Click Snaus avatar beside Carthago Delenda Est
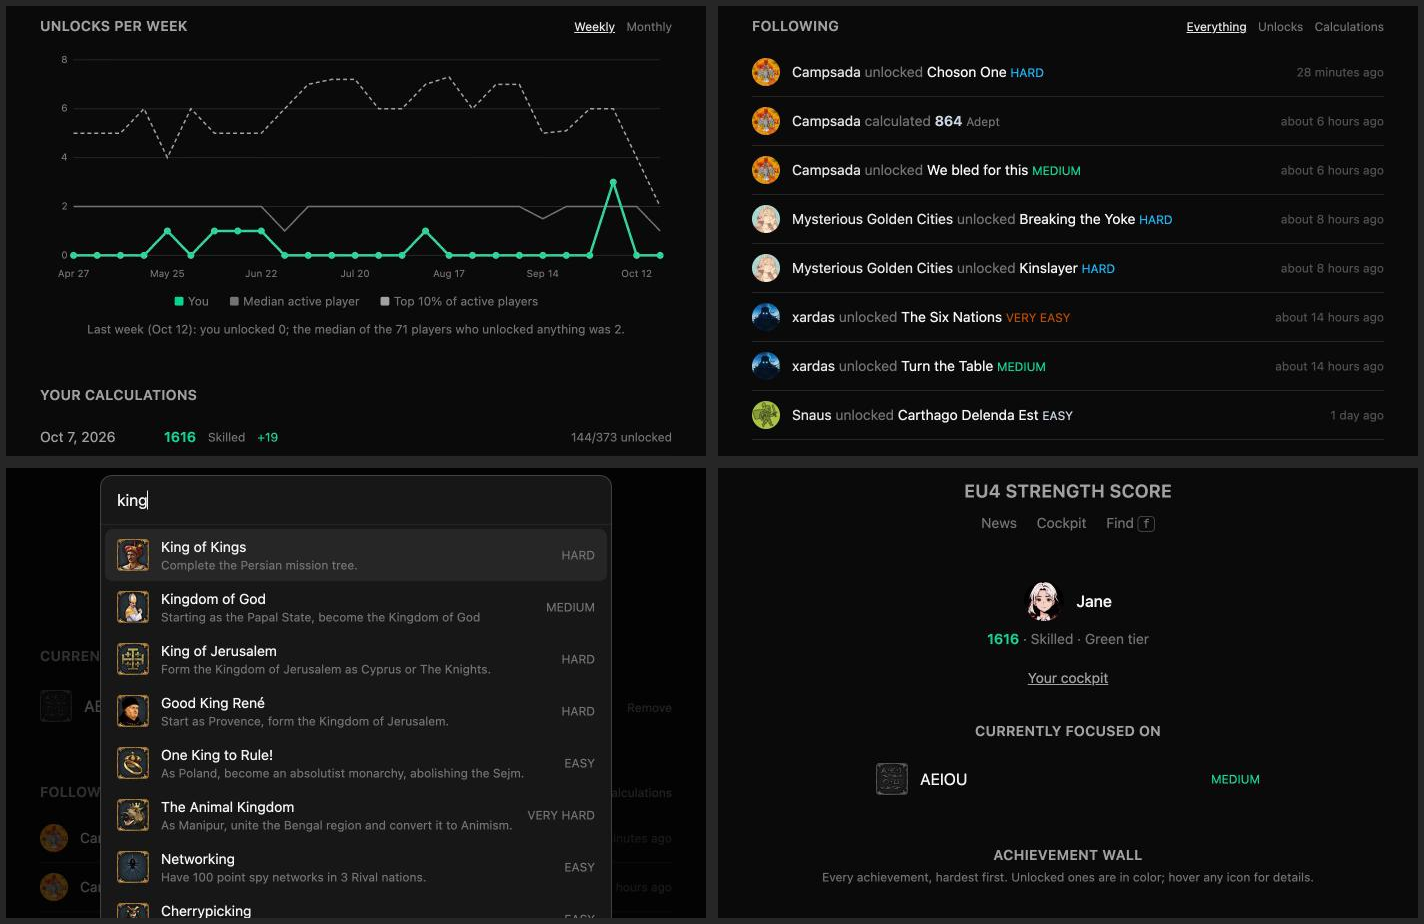Image resolution: width=1424 pixels, height=924 pixels. click(766, 415)
